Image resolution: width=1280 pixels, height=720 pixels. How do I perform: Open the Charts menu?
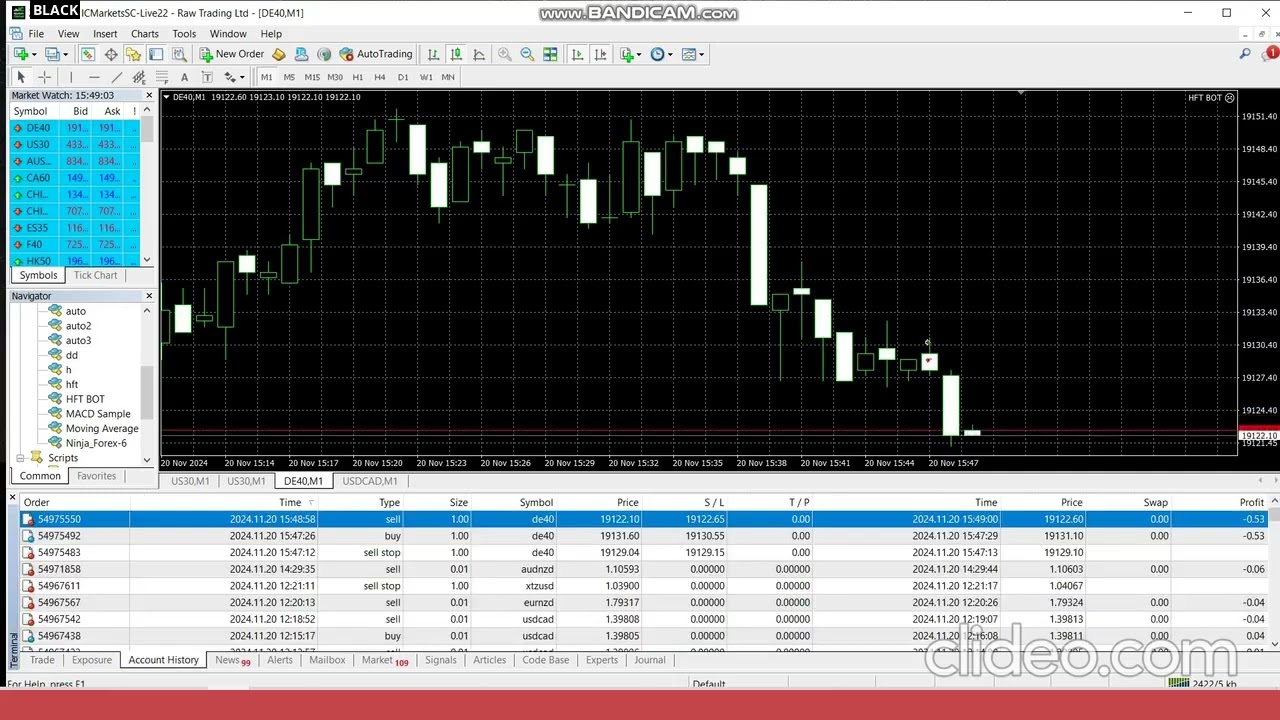click(145, 34)
